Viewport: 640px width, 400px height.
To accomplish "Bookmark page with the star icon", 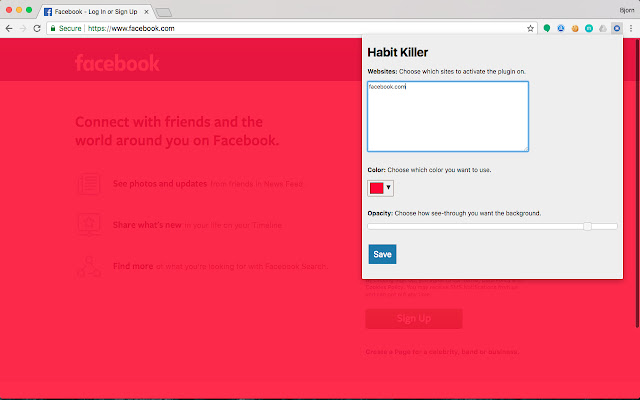I will [x=530, y=29].
